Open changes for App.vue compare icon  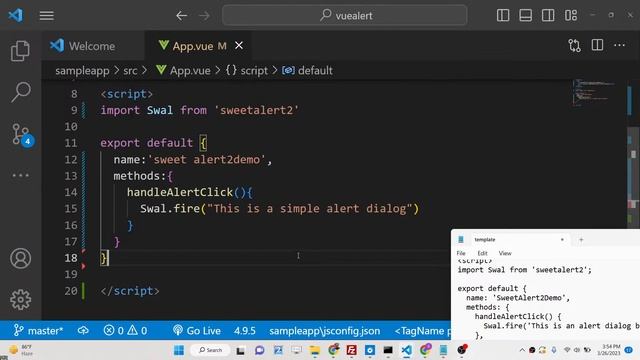tap(574, 45)
